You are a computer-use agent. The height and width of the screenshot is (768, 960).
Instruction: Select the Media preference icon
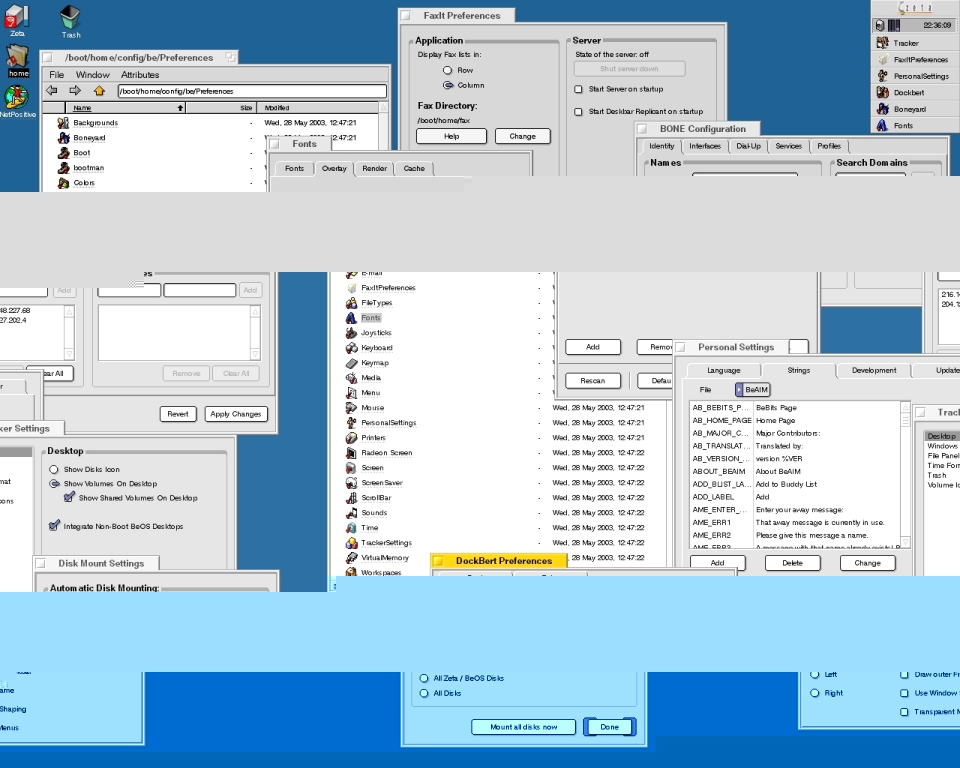tap(351, 378)
